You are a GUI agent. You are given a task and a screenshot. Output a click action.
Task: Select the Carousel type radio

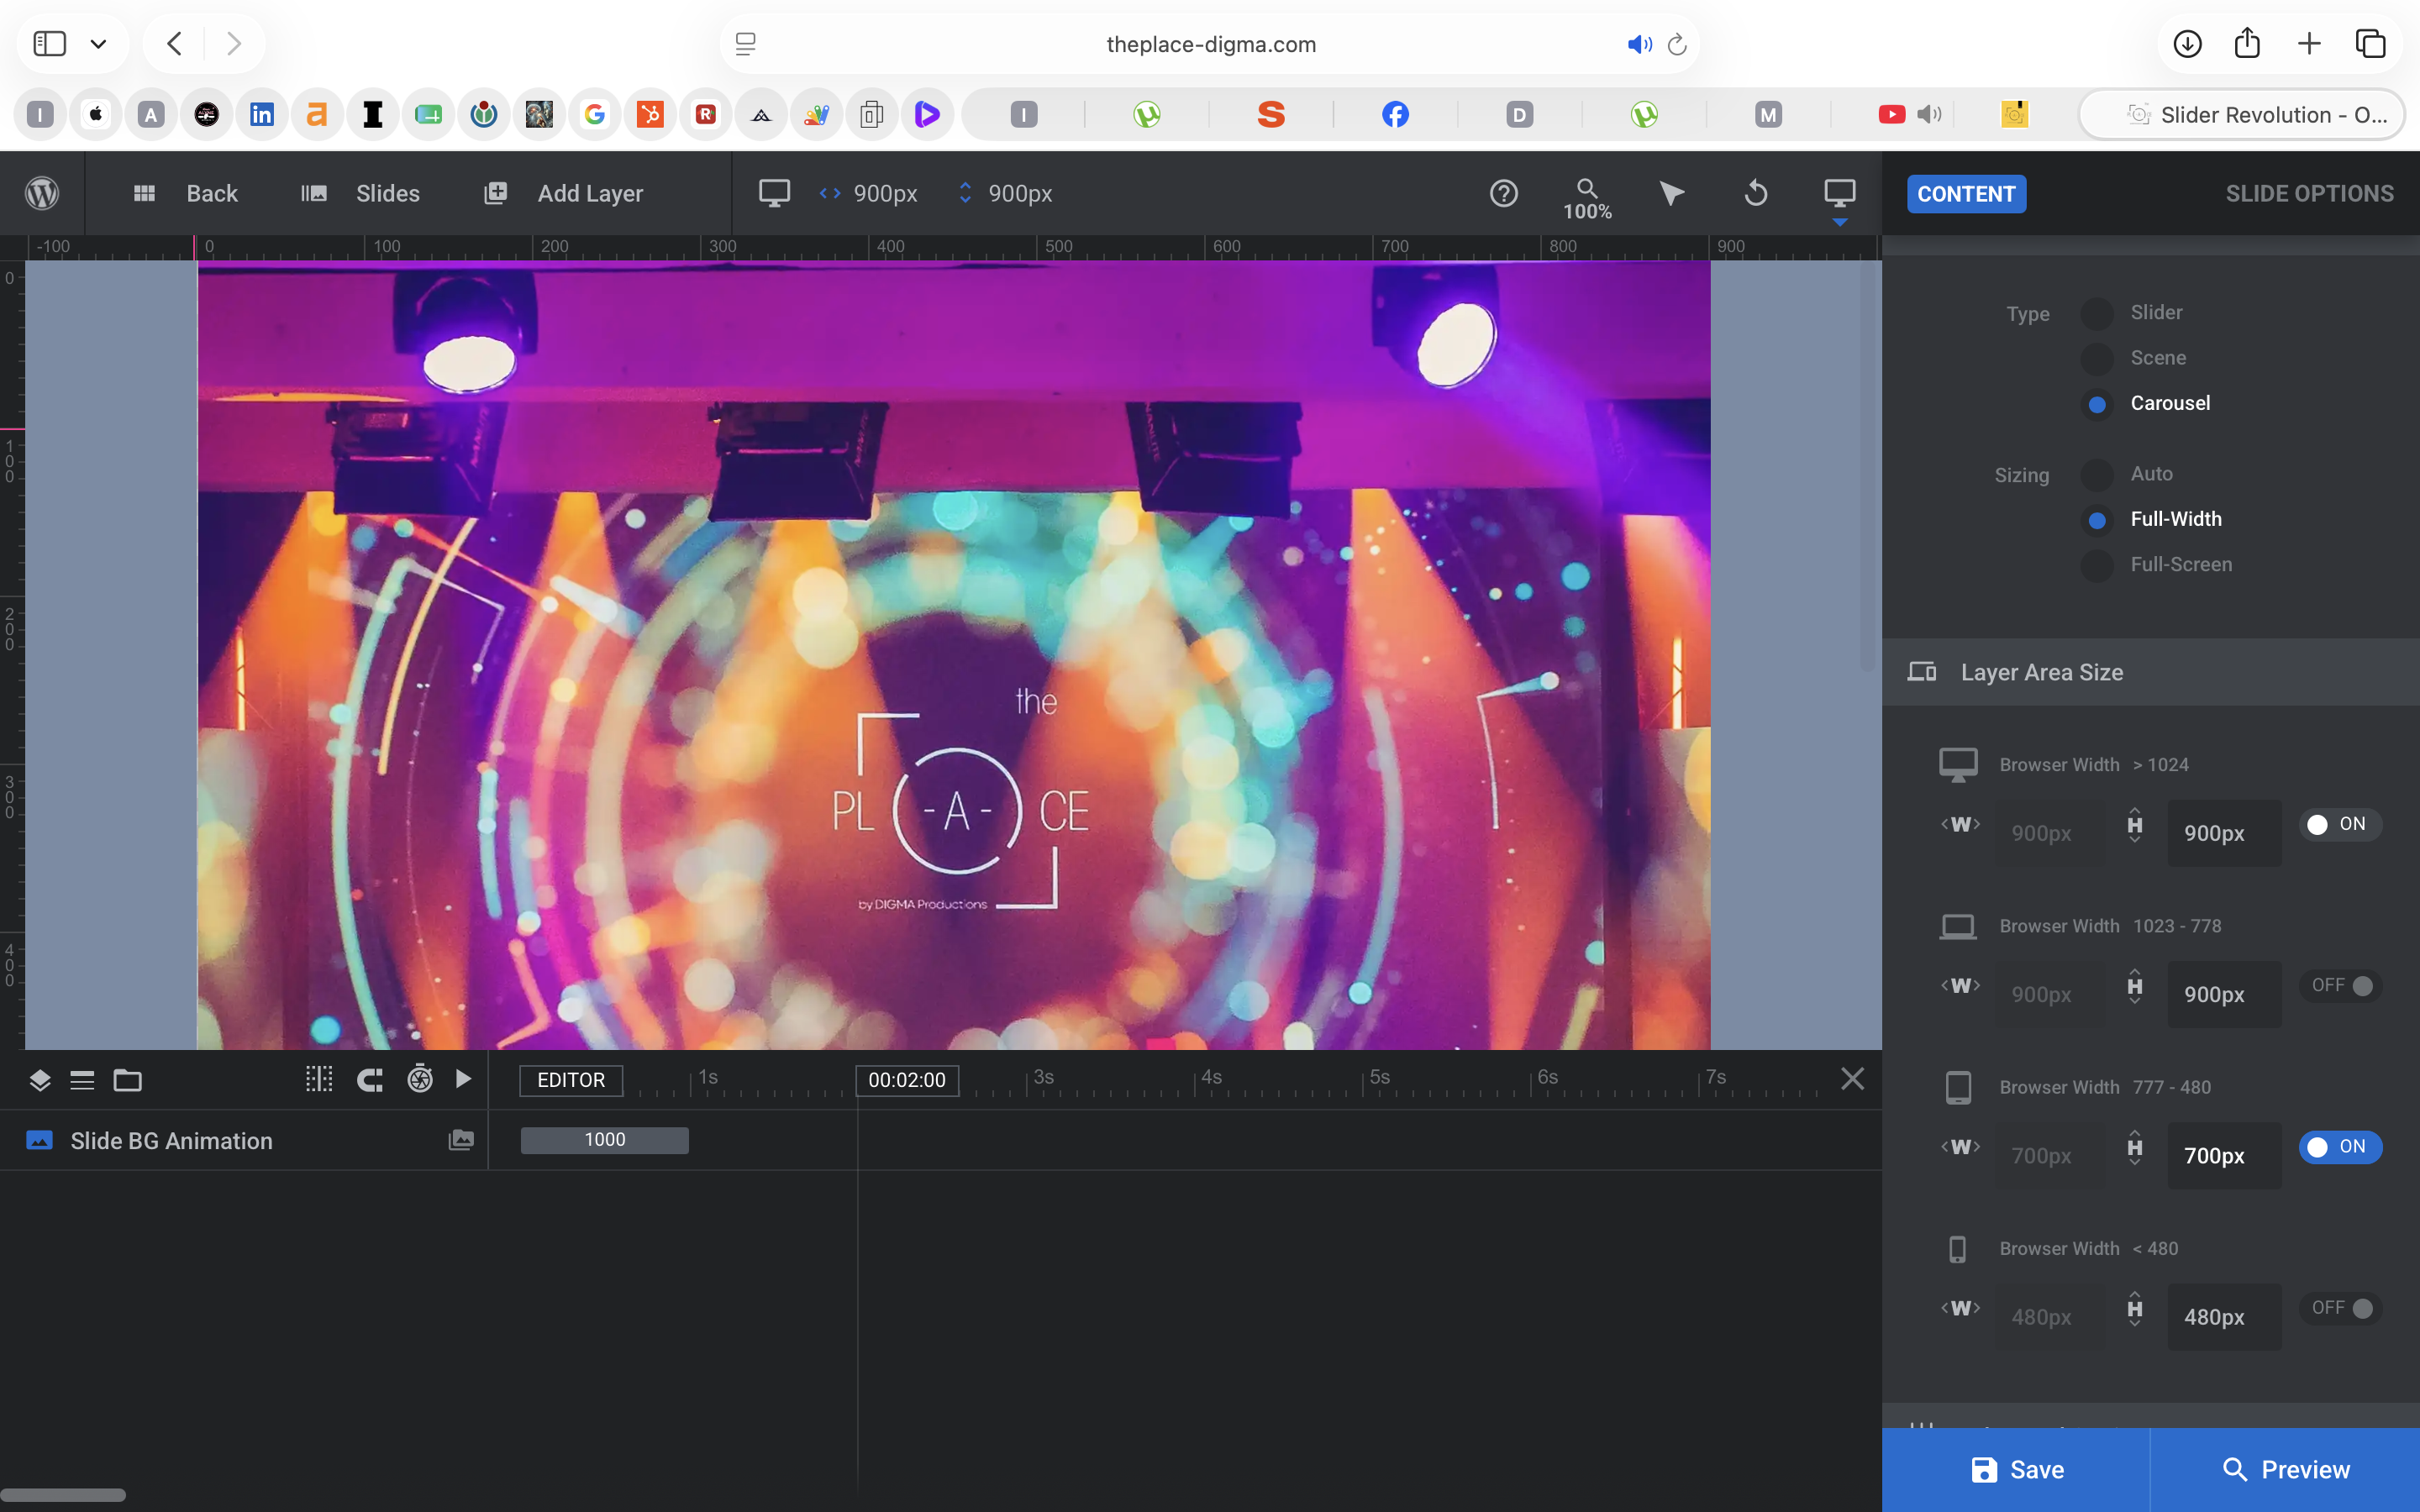pyautogui.click(x=2097, y=404)
